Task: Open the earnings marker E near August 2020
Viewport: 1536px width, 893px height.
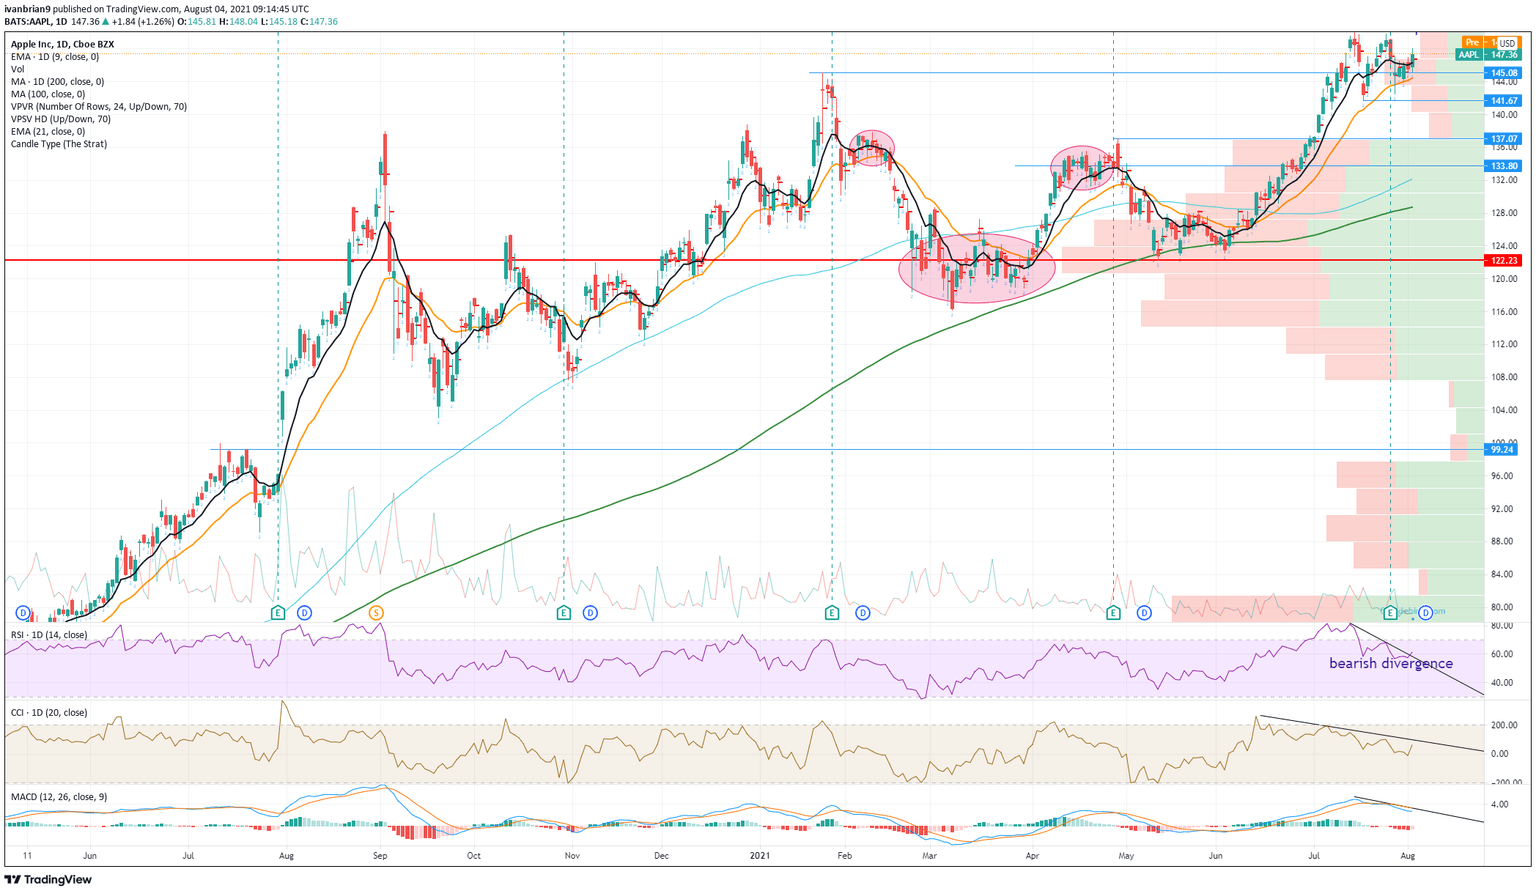Action: pyautogui.click(x=279, y=612)
